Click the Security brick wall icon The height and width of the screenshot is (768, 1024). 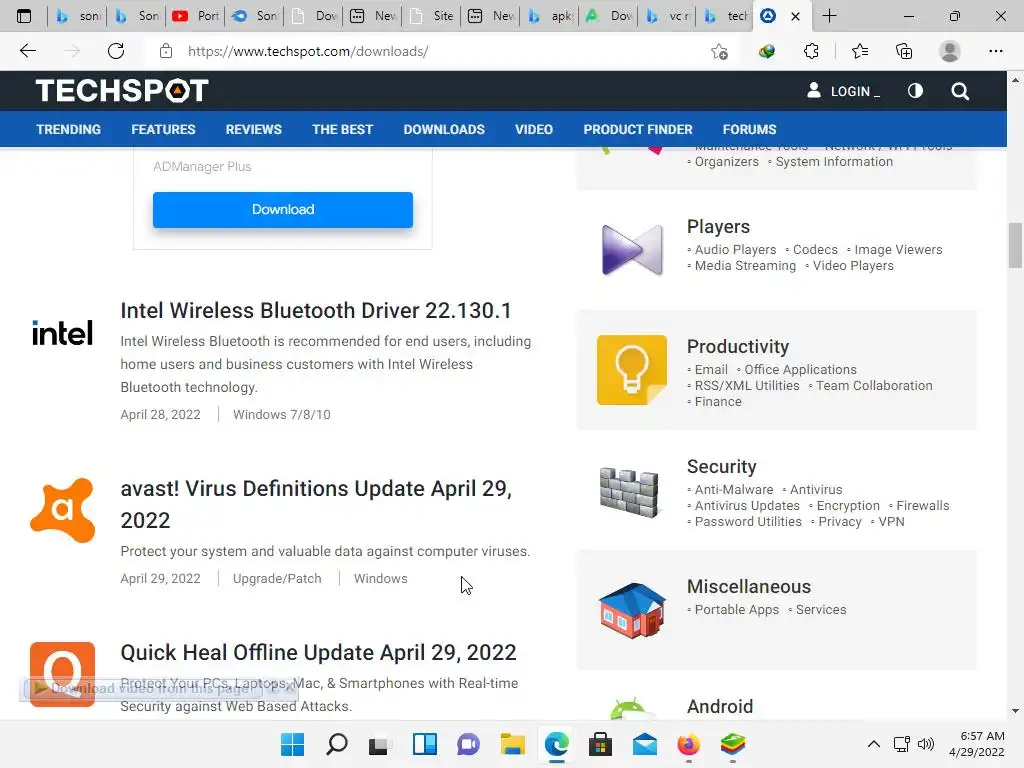coord(630,492)
